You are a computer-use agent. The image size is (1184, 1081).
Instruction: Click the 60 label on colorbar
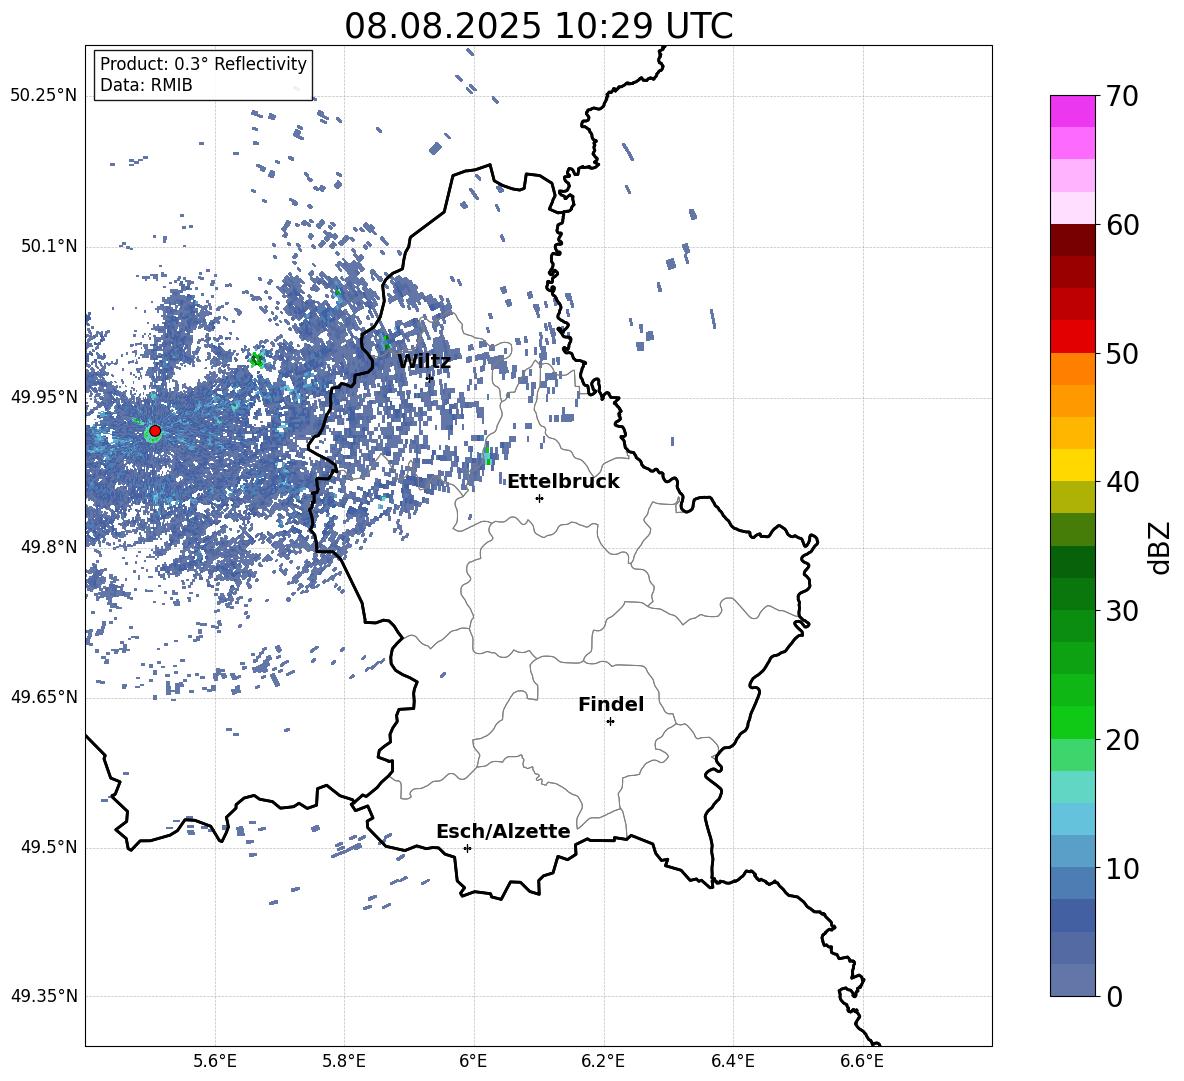(x=1122, y=225)
